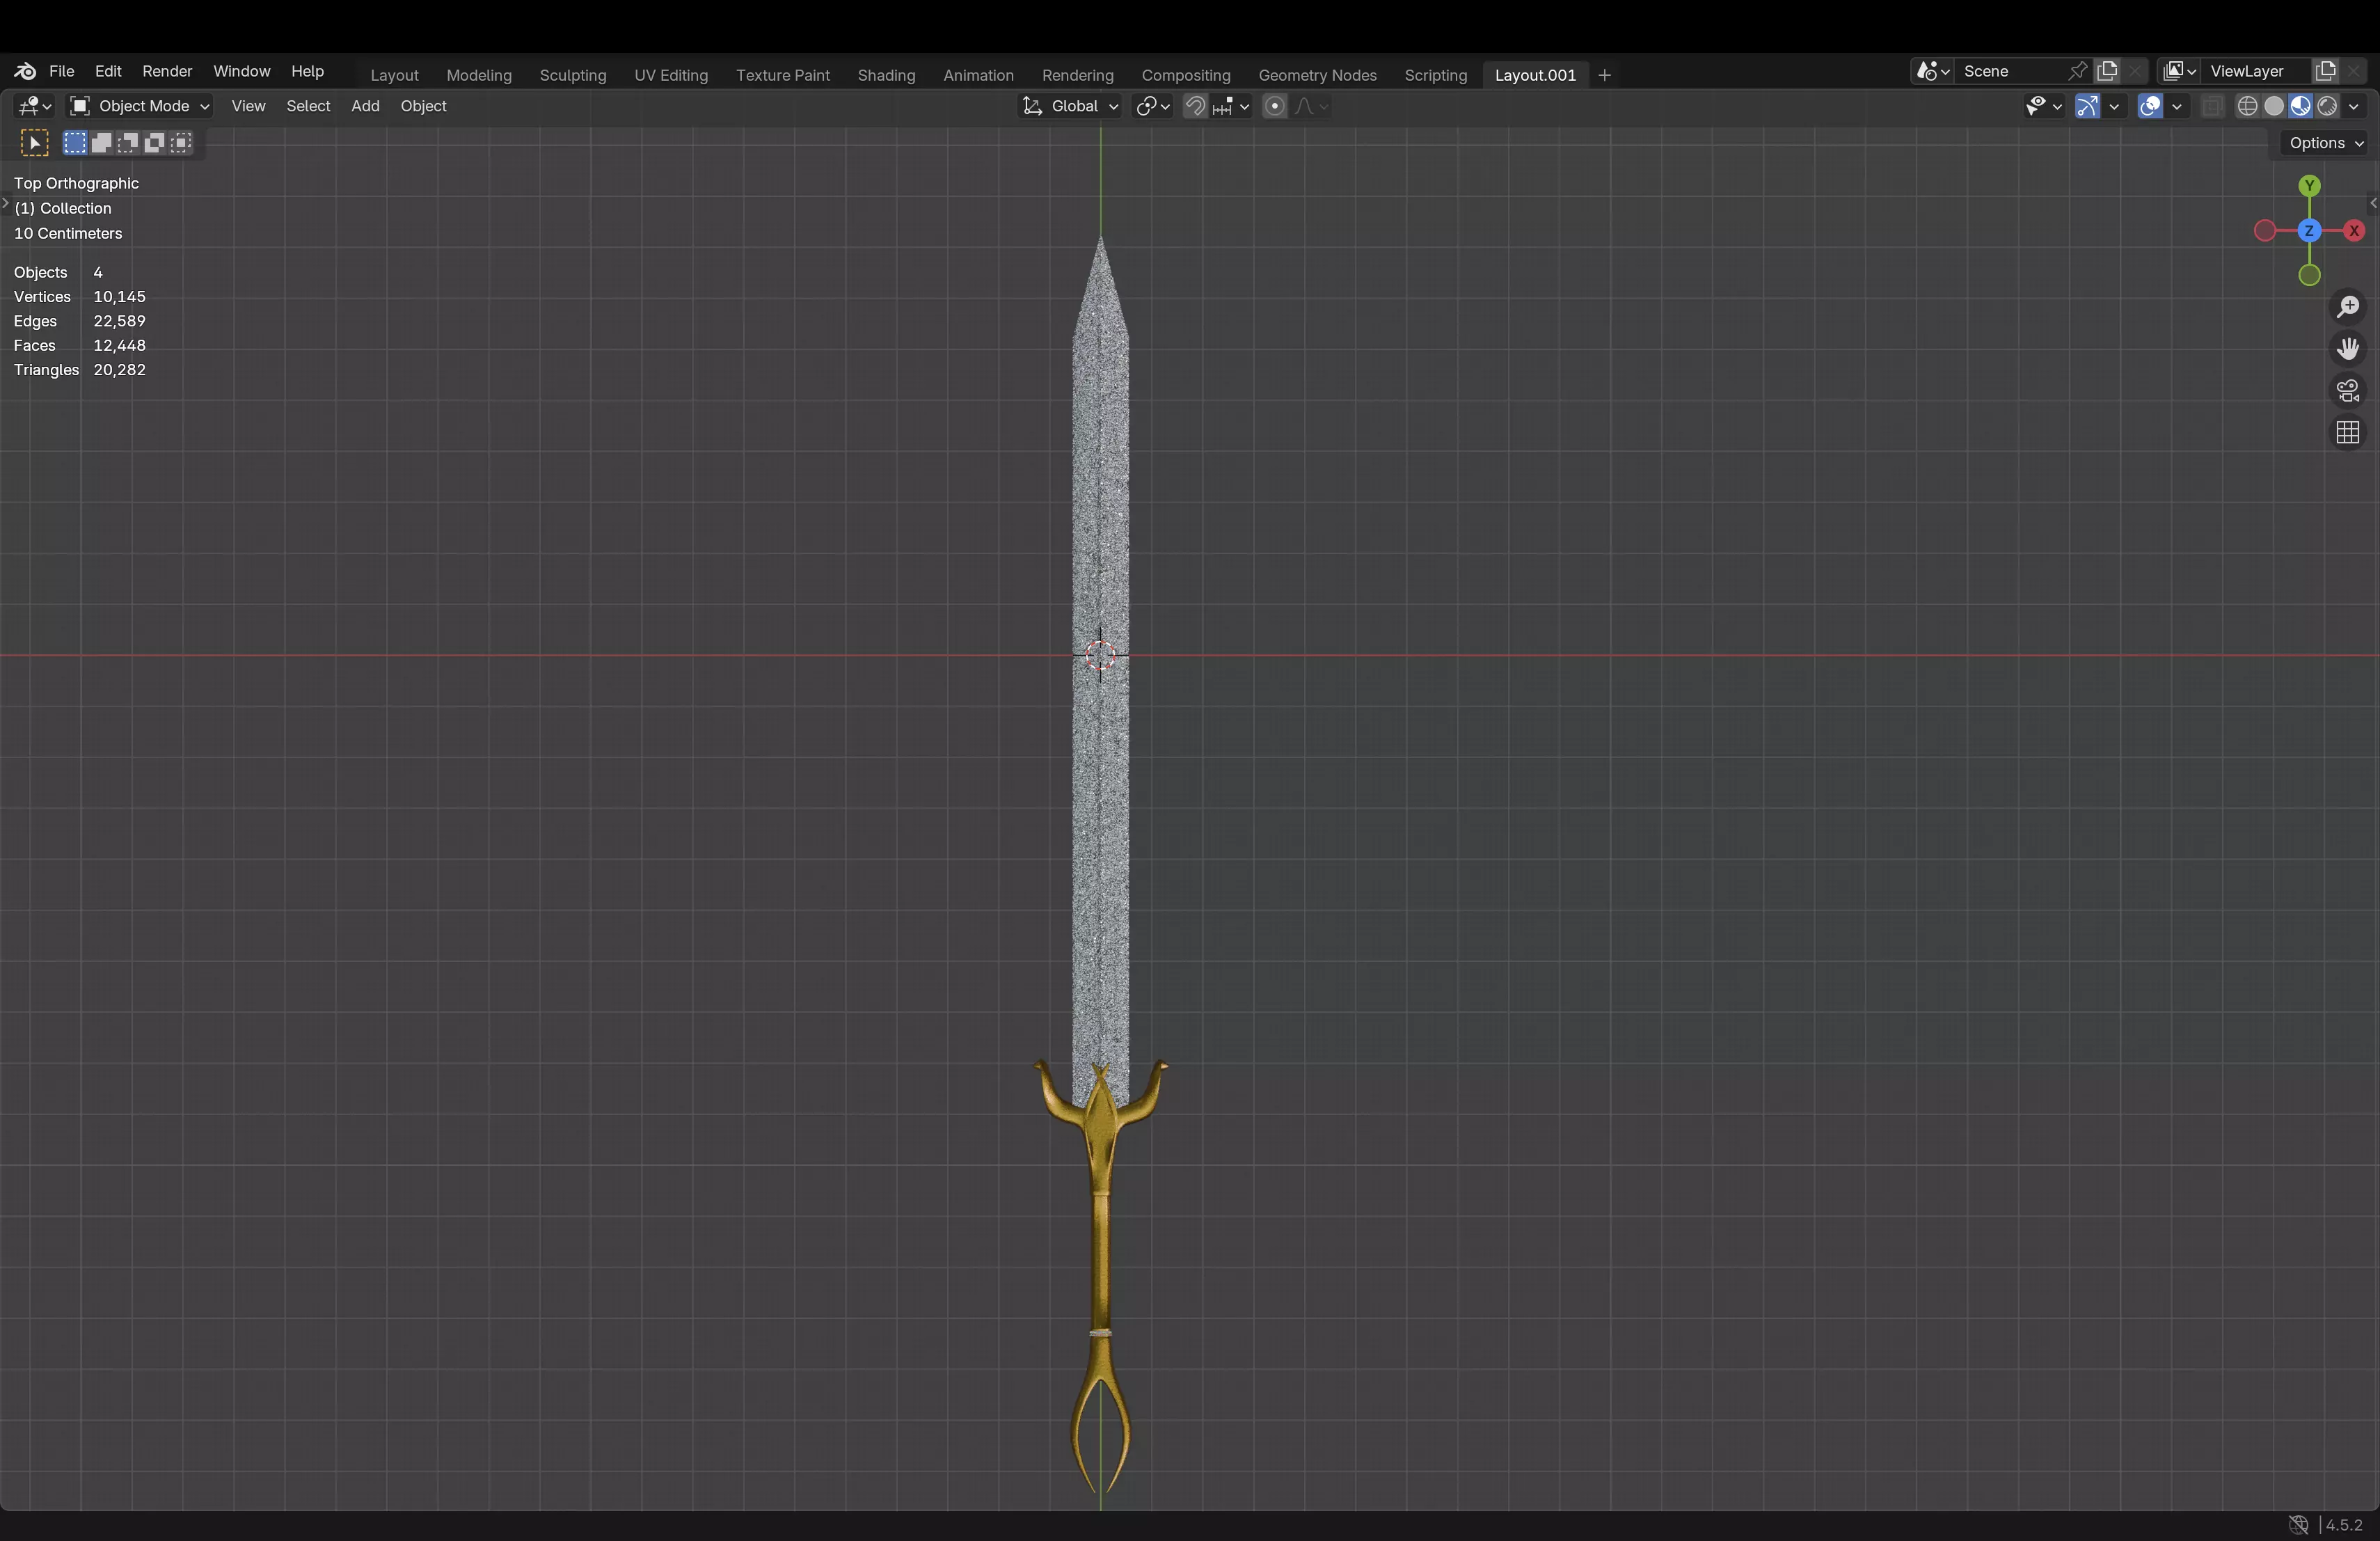Switch to wireframe shading
Viewport: 2380px width, 1541px height.
(x=2247, y=106)
